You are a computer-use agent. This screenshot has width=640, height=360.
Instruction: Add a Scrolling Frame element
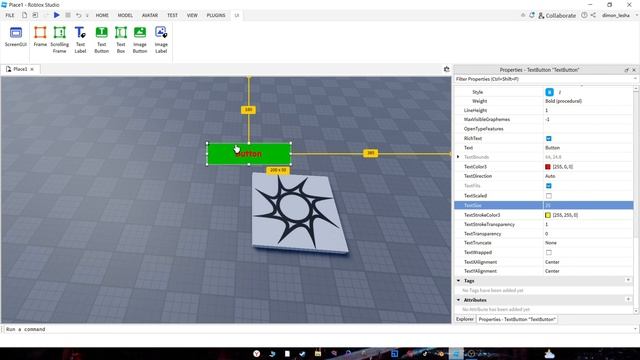pyautogui.click(x=60, y=40)
